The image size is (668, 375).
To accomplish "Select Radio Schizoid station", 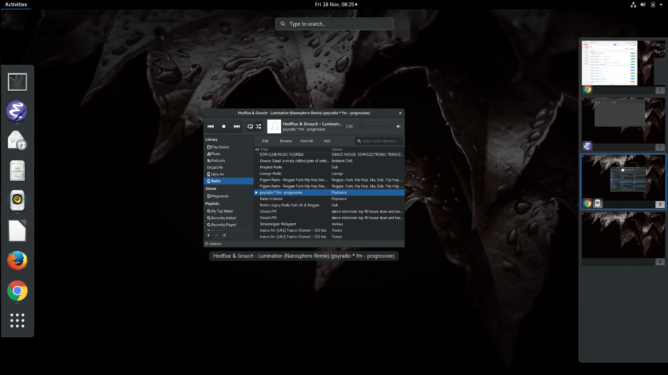I will point(329,199).
